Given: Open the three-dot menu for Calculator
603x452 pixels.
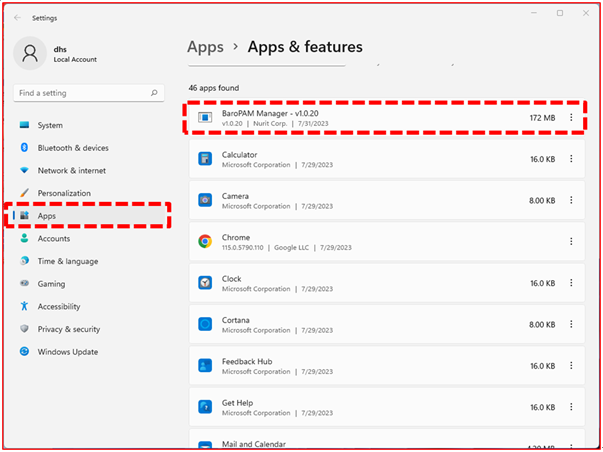Looking at the screenshot, I should 571,158.
